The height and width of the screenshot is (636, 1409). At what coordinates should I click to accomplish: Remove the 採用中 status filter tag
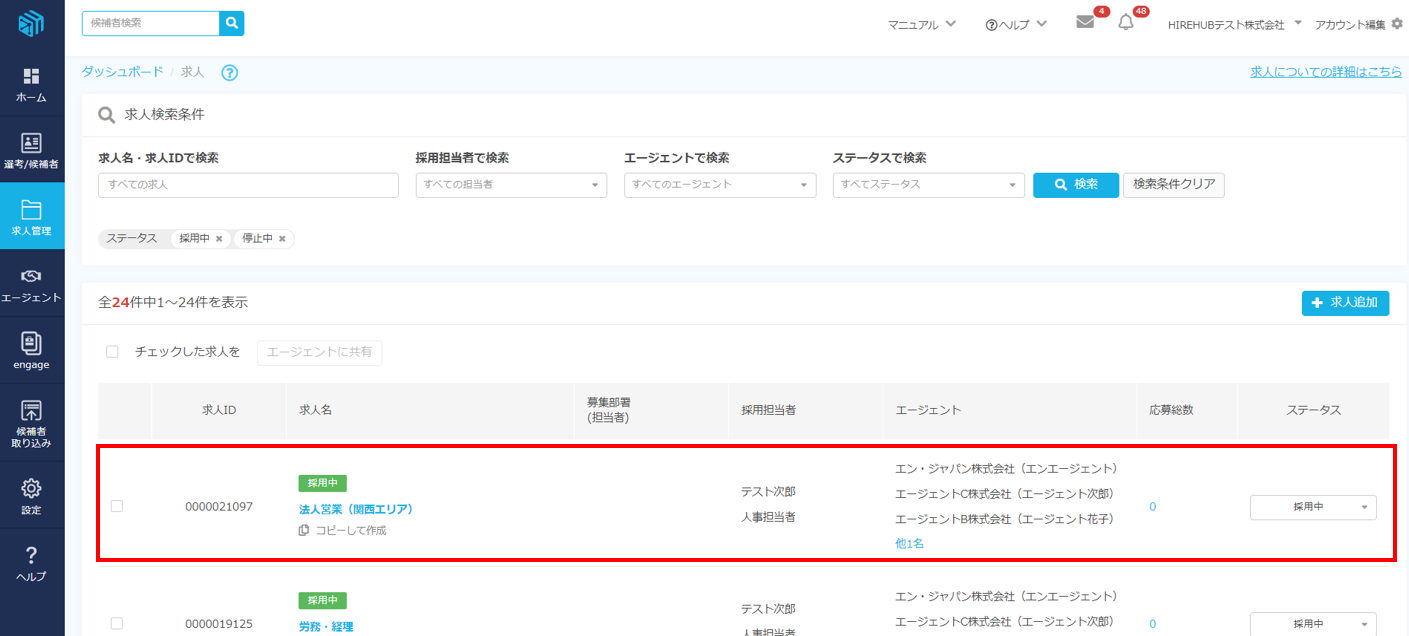click(x=219, y=239)
